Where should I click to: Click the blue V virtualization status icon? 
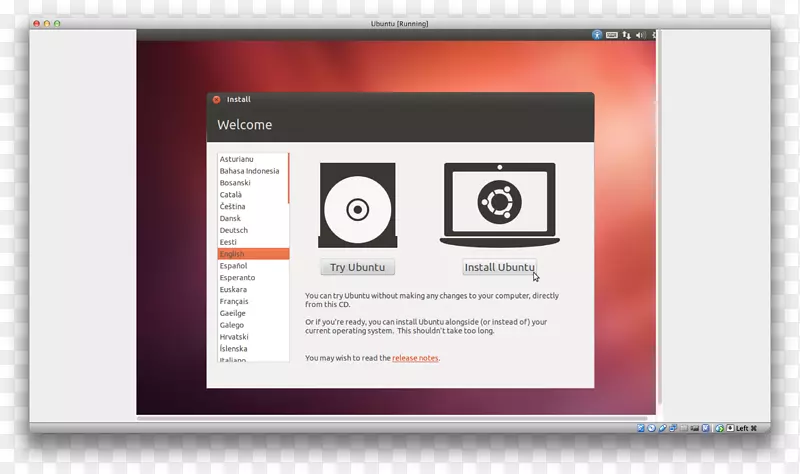[x=705, y=428]
